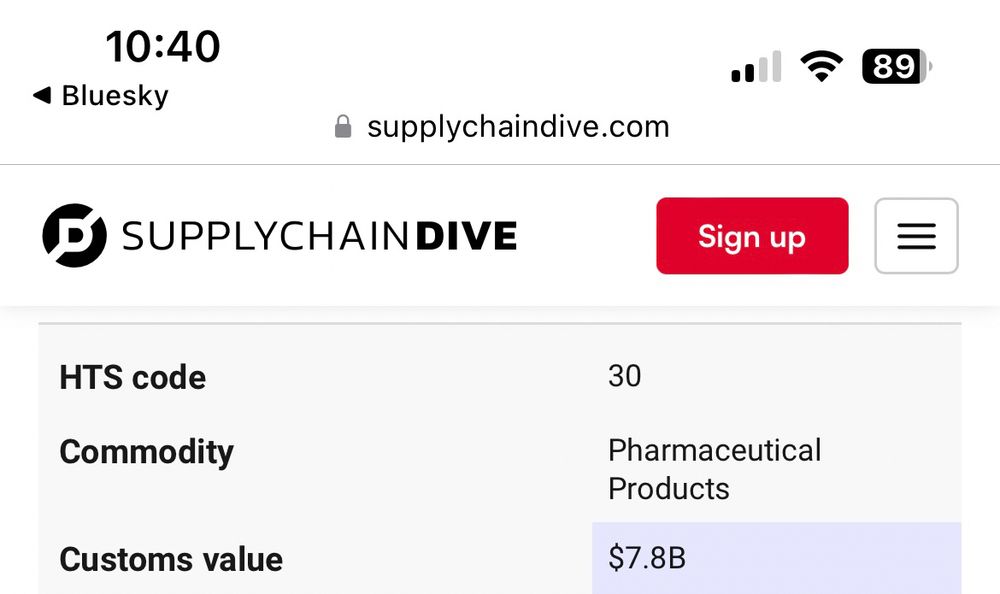Screen dimensions: 1000x594
Task: Go back to Bluesky app
Action: click(x=101, y=96)
